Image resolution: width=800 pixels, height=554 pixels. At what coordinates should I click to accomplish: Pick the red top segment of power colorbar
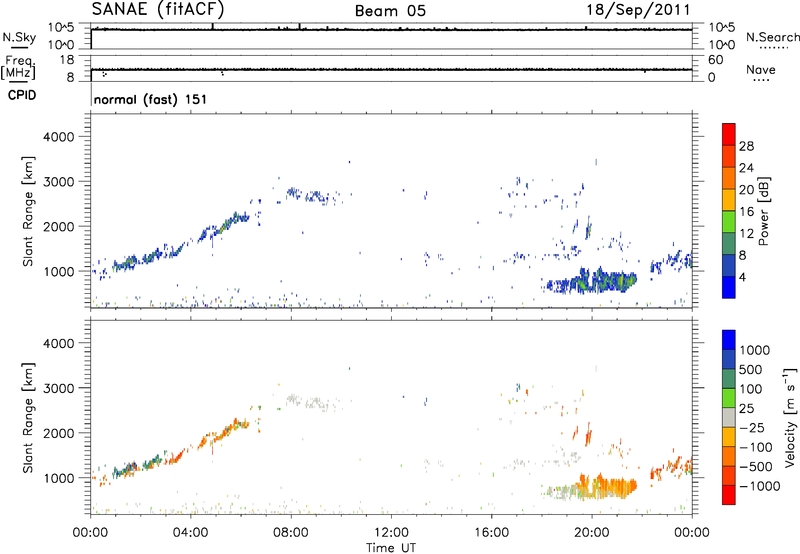(x=729, y=134)
